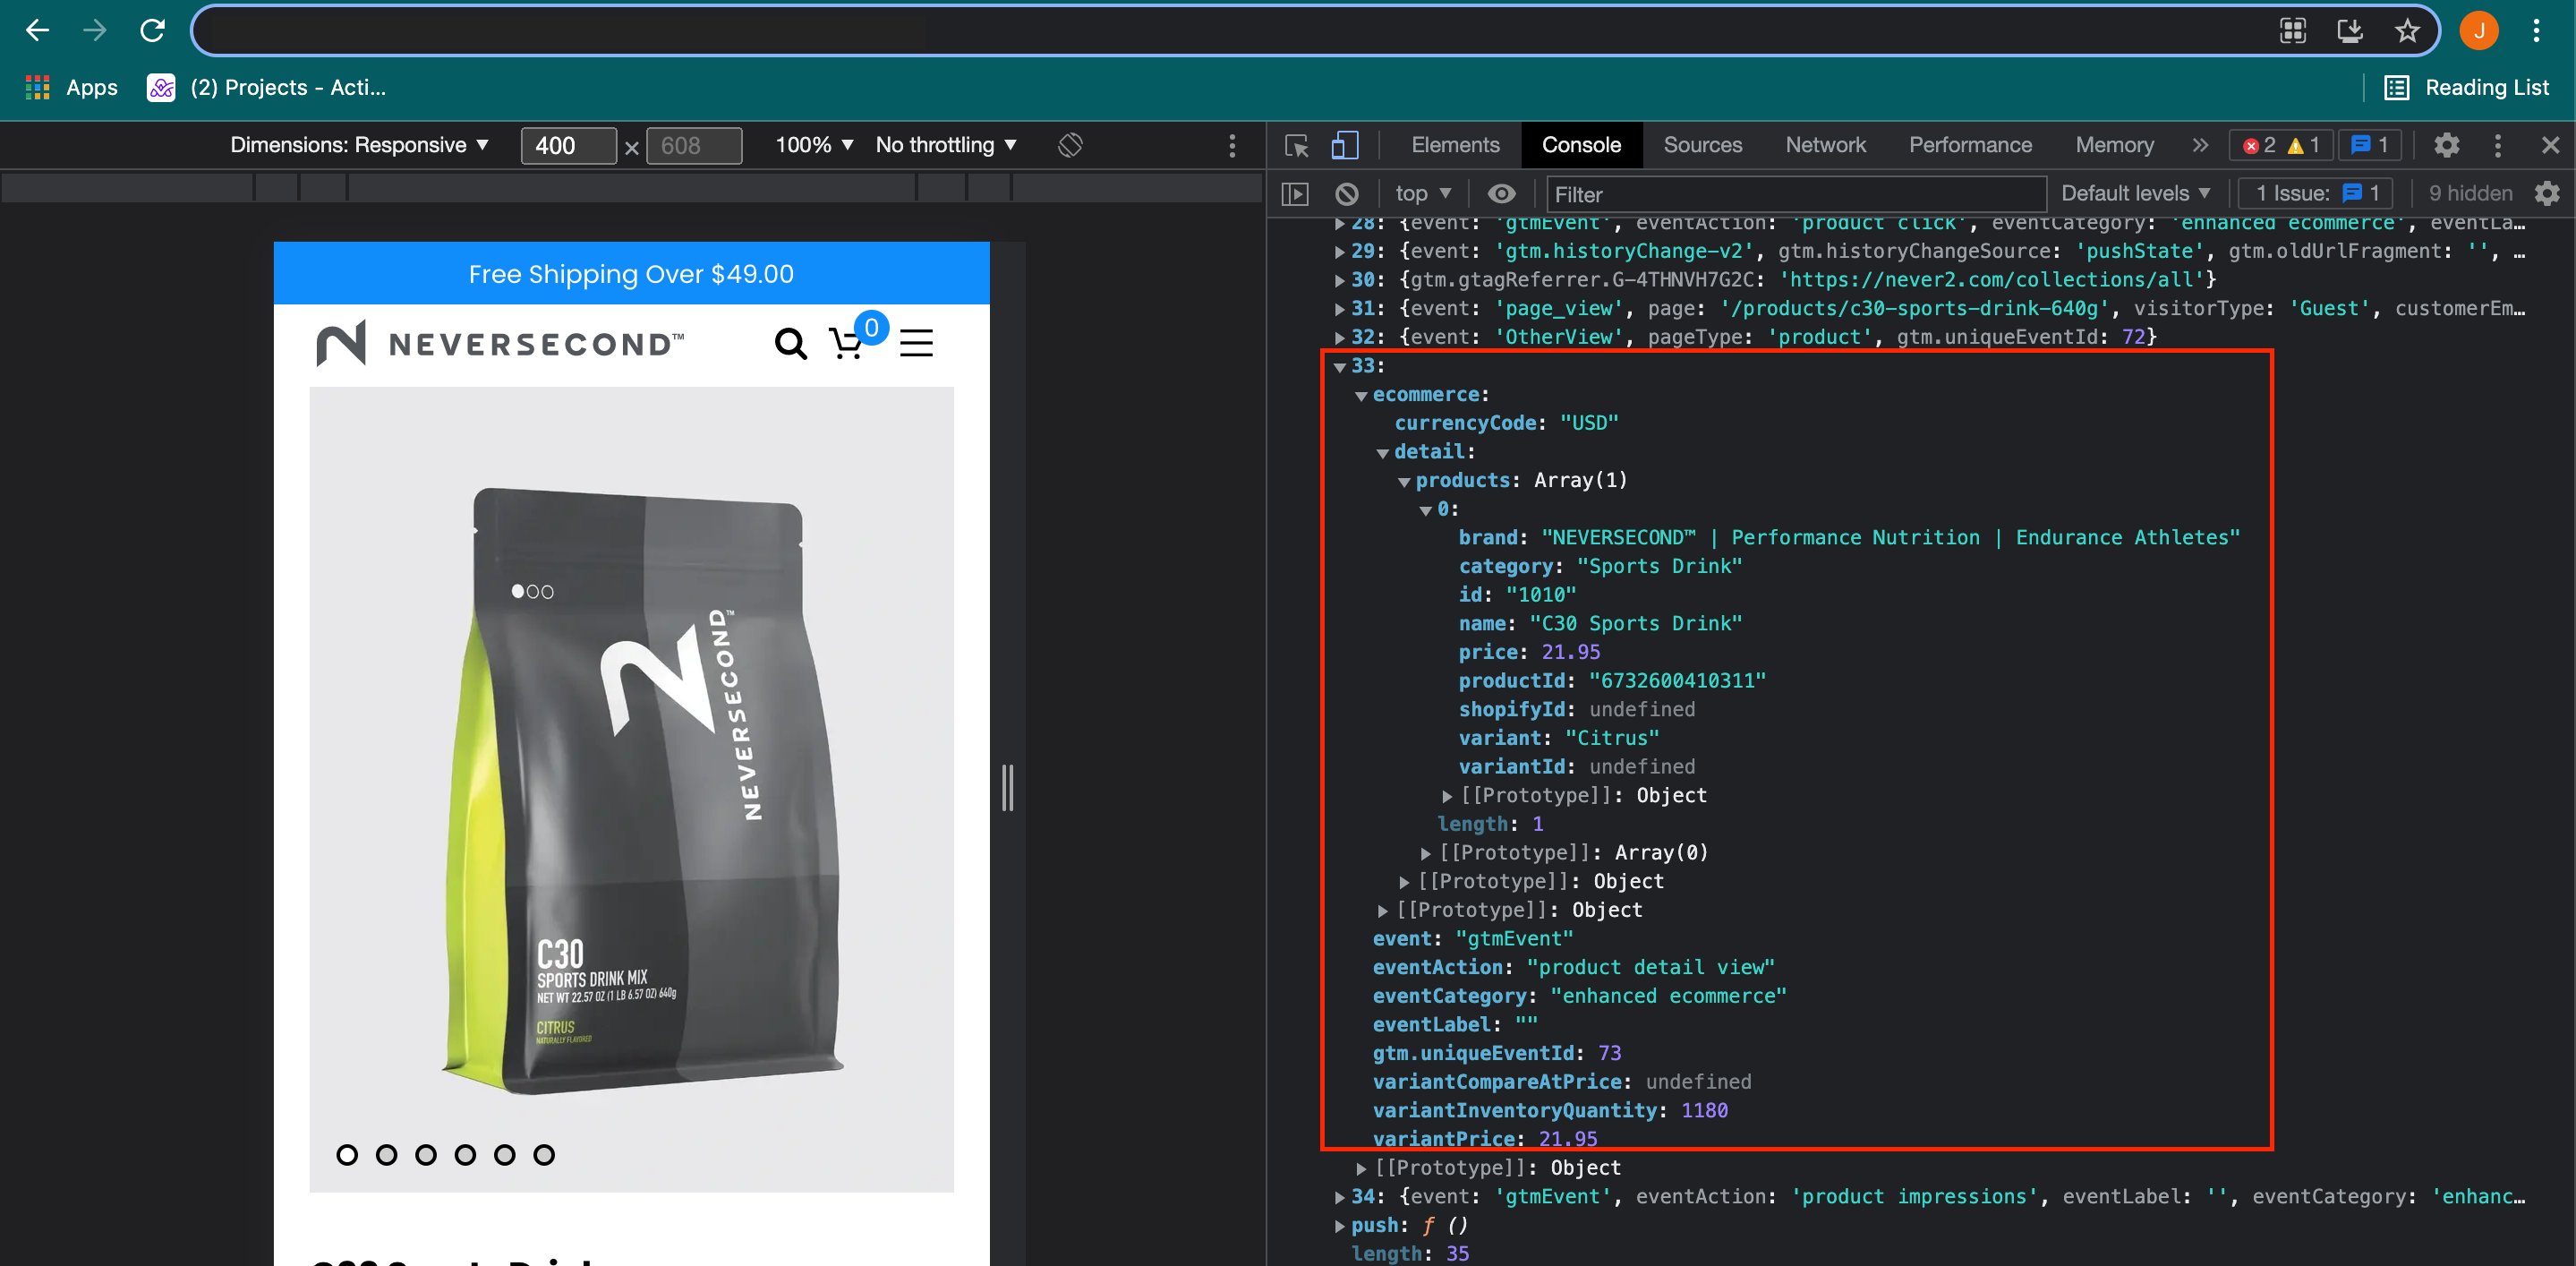This screenshot has height=1266, width=2576.
Task: Open the shopping cart icon
Action: tap(846, 344)
